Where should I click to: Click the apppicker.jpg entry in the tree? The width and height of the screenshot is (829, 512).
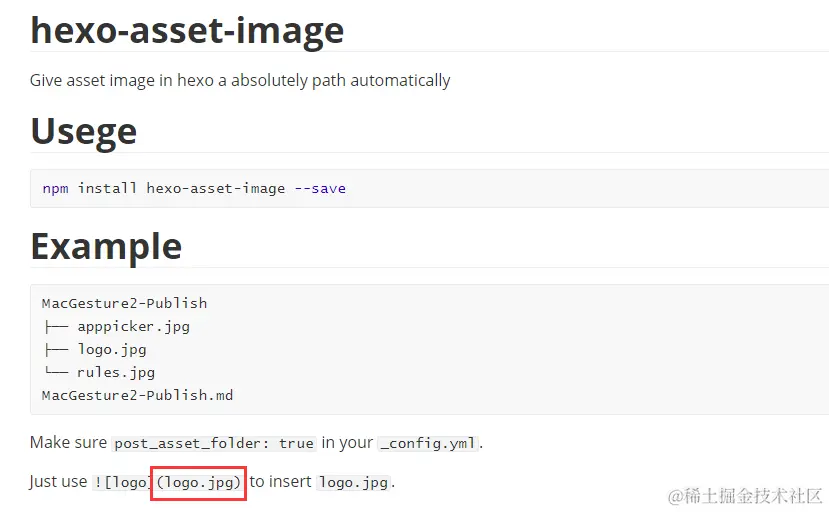(133, 326)
